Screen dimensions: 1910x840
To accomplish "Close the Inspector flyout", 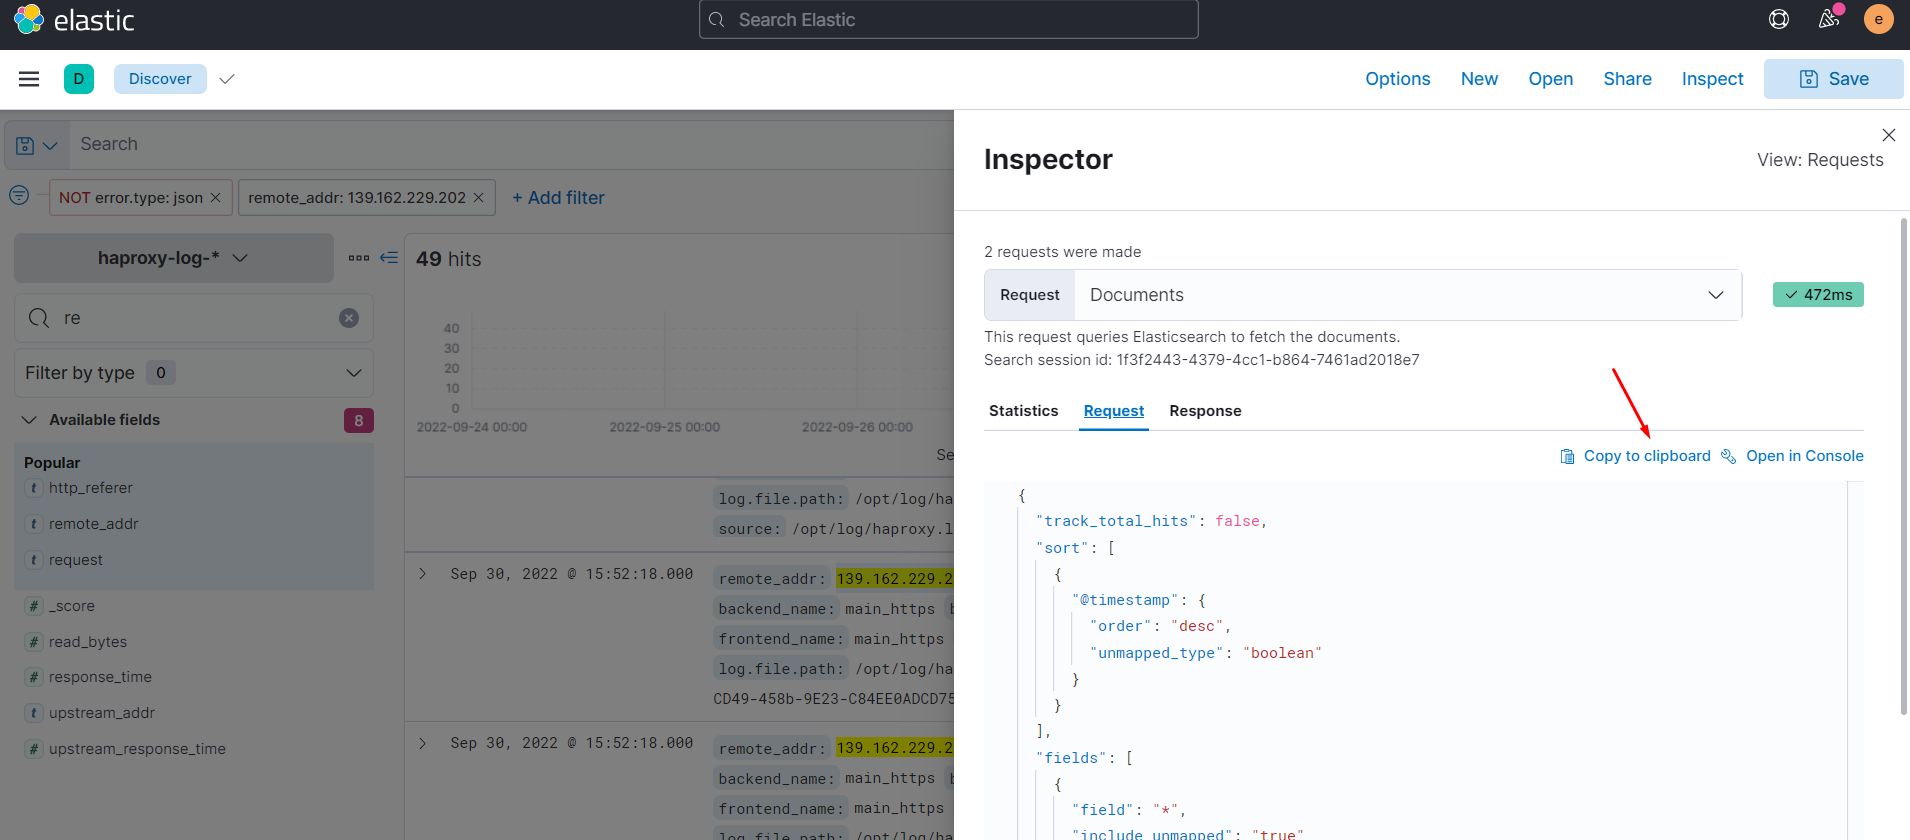I will point(1889,135).
